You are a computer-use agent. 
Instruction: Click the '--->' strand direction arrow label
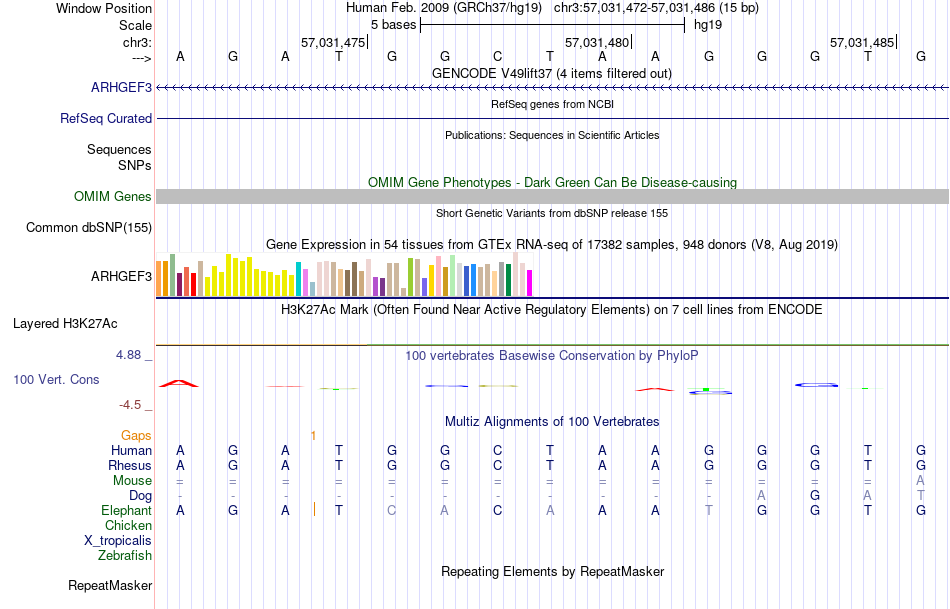142,58
